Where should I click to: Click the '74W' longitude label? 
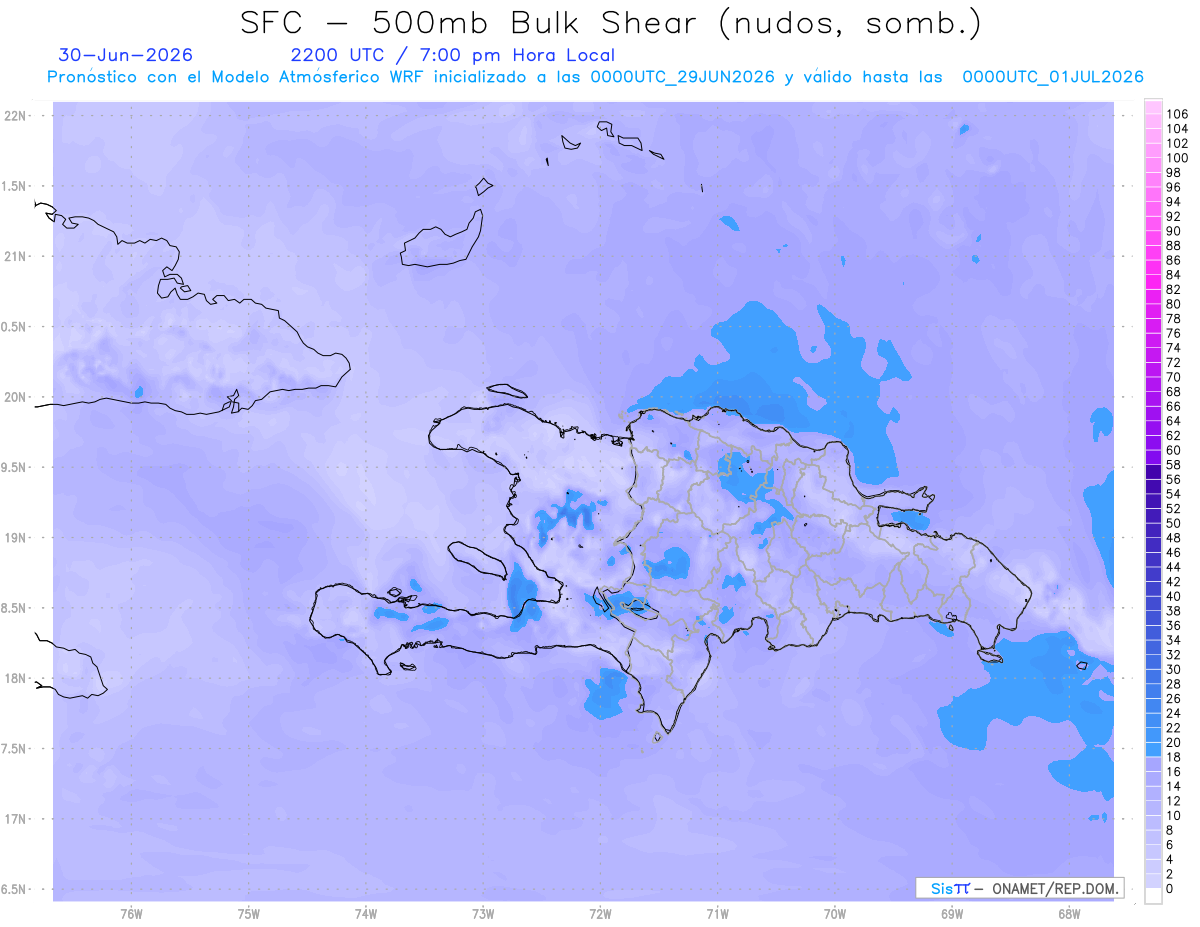pos(366,913)
